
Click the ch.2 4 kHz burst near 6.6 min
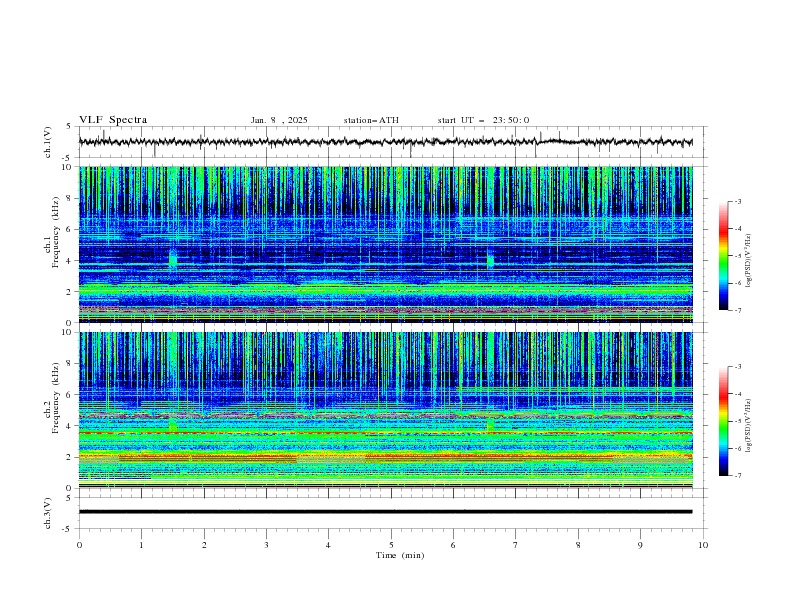click(490, 425)
